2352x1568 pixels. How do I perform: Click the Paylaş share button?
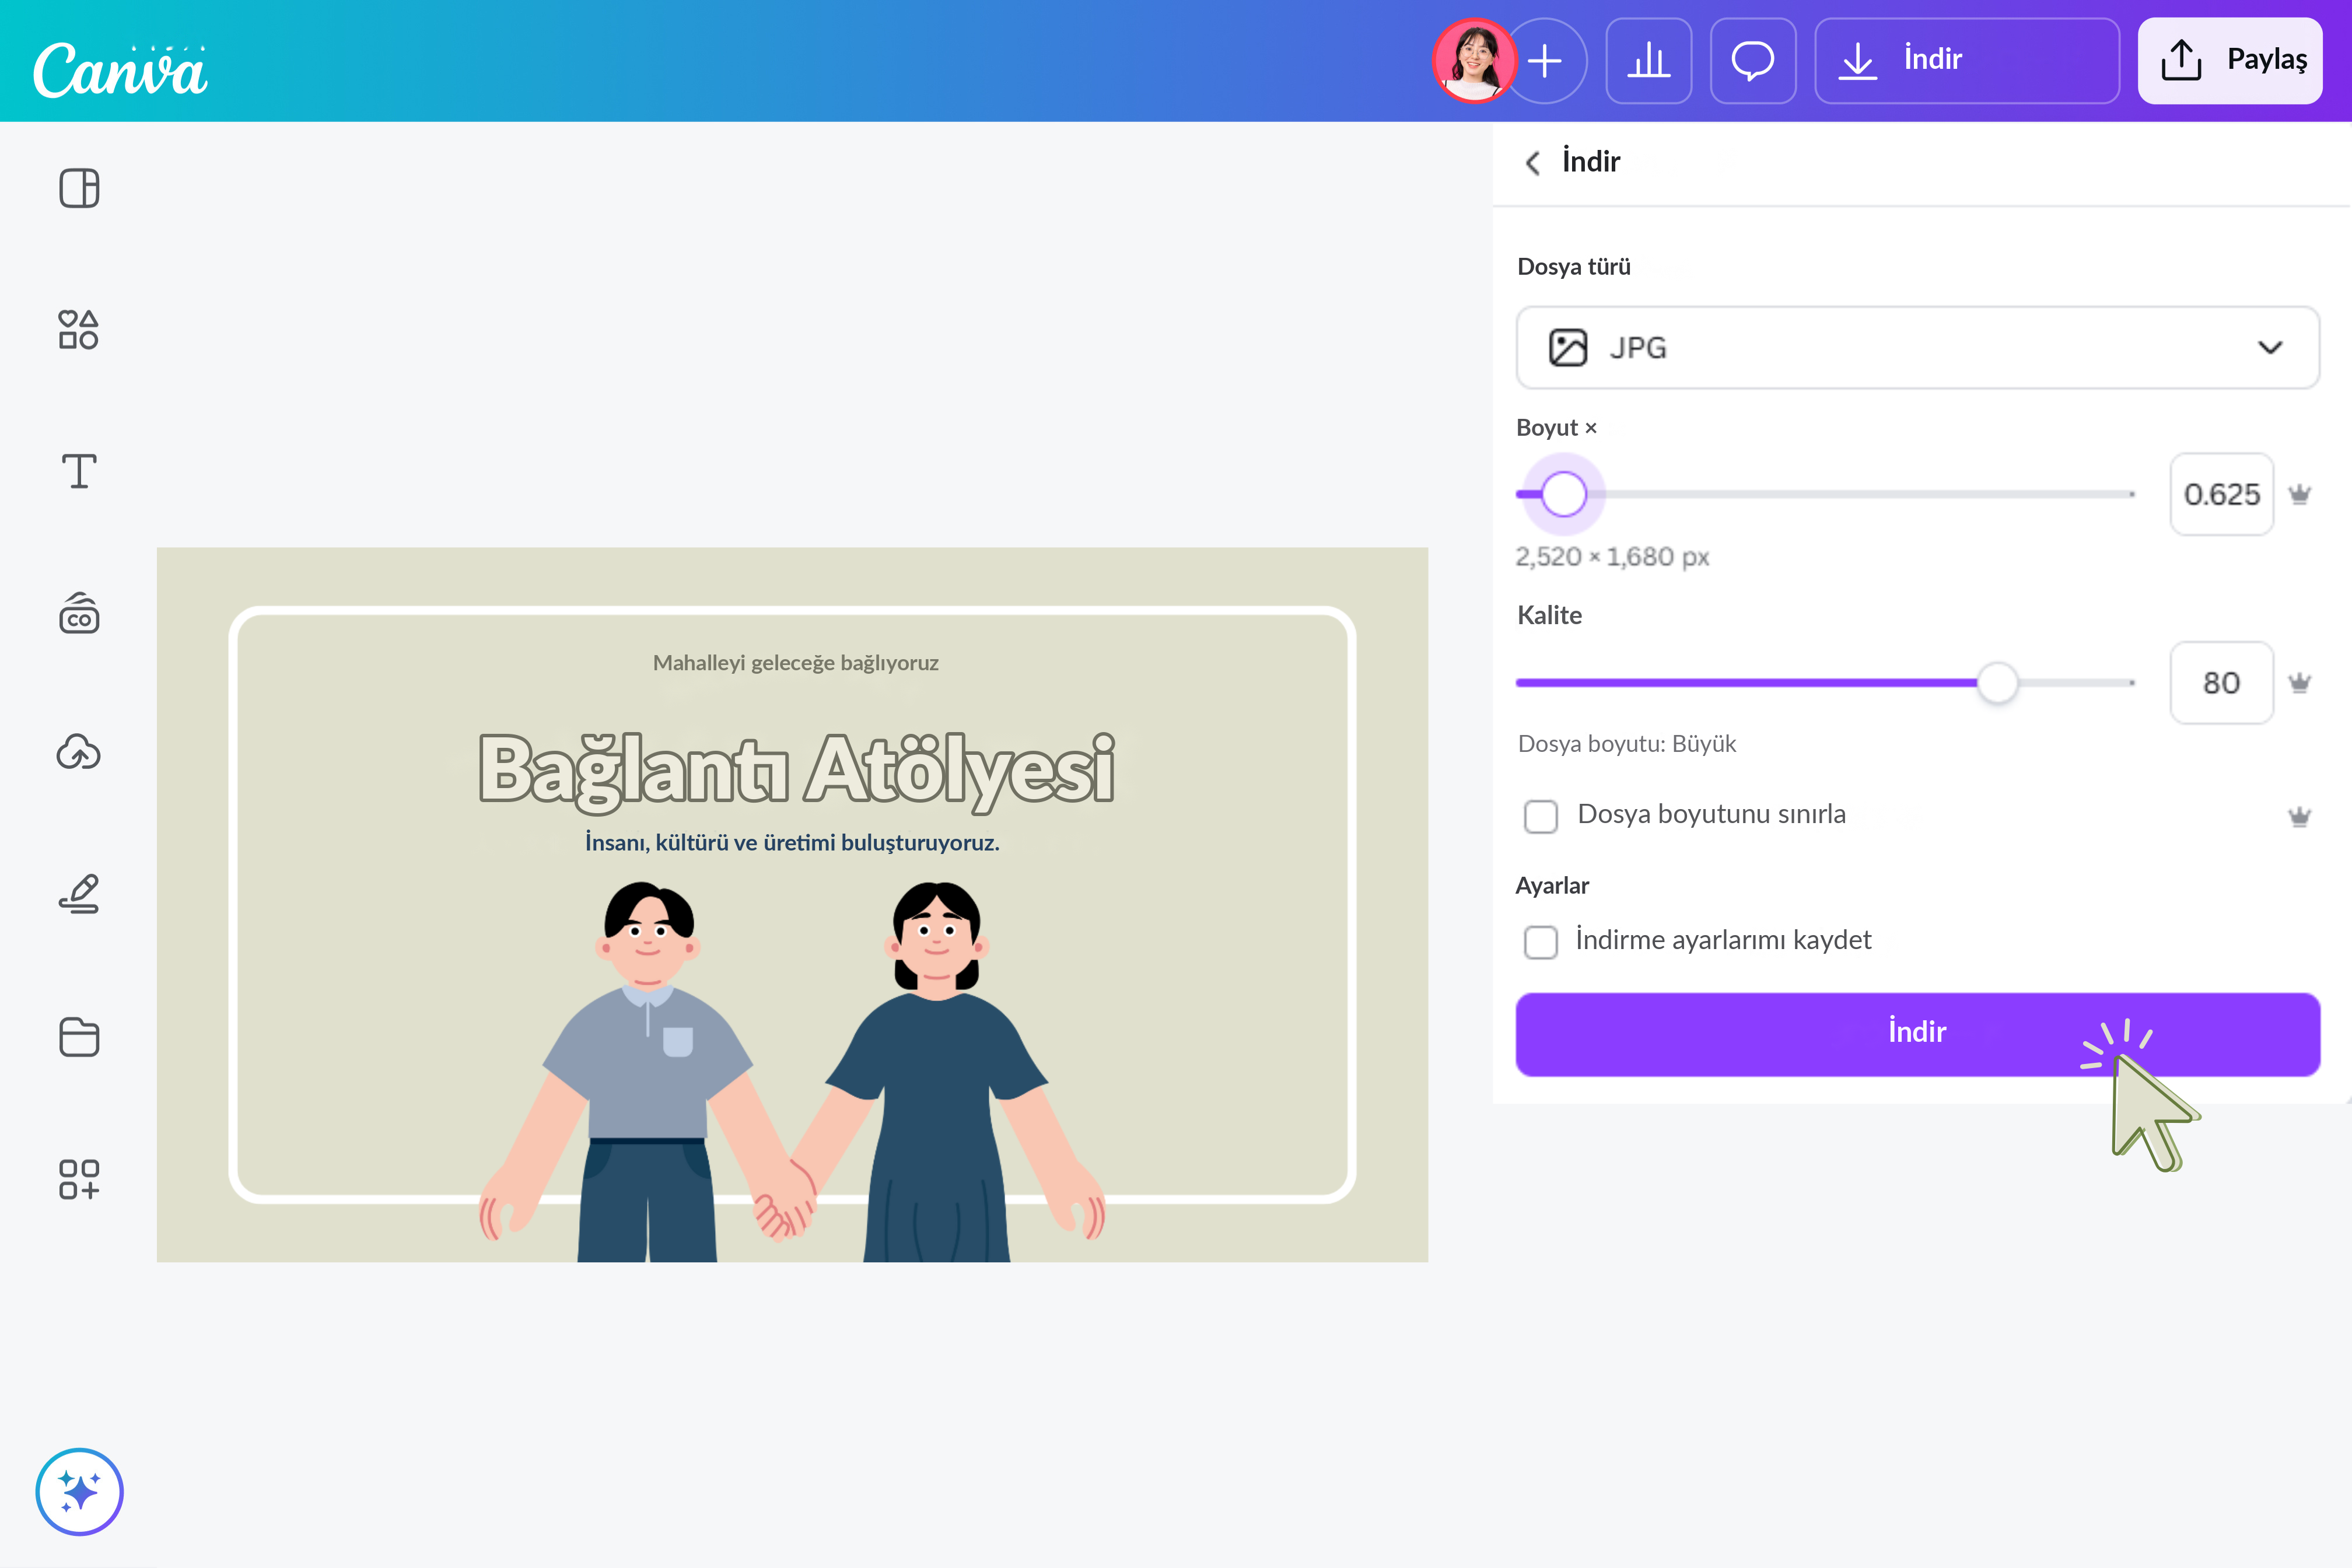[x=2230, y=60]
